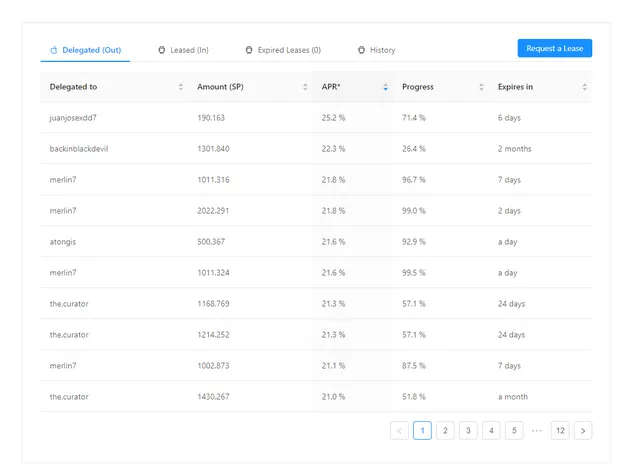The image size is (640, 470).
Task: Click progress value 99.5 %
Action: (413, 273)
